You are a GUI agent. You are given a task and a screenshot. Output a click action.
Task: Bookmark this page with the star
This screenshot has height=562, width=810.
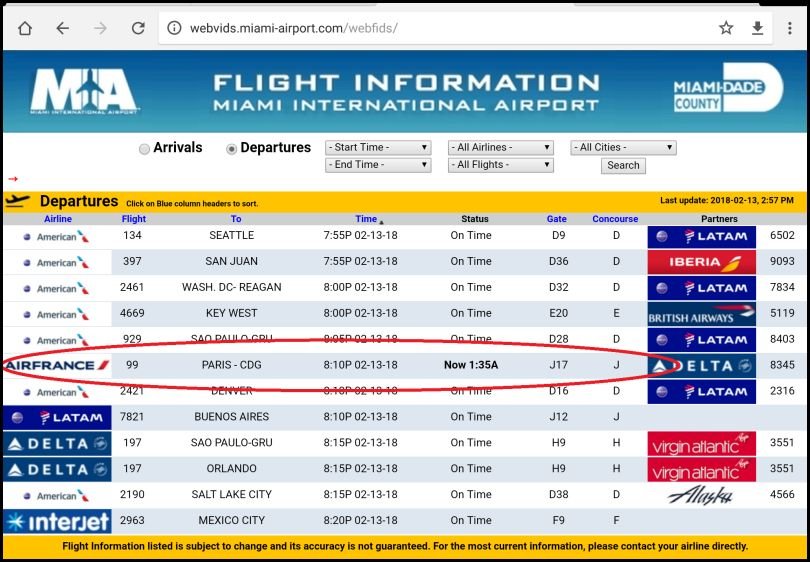pyautogui.click(x=726, y=28)
